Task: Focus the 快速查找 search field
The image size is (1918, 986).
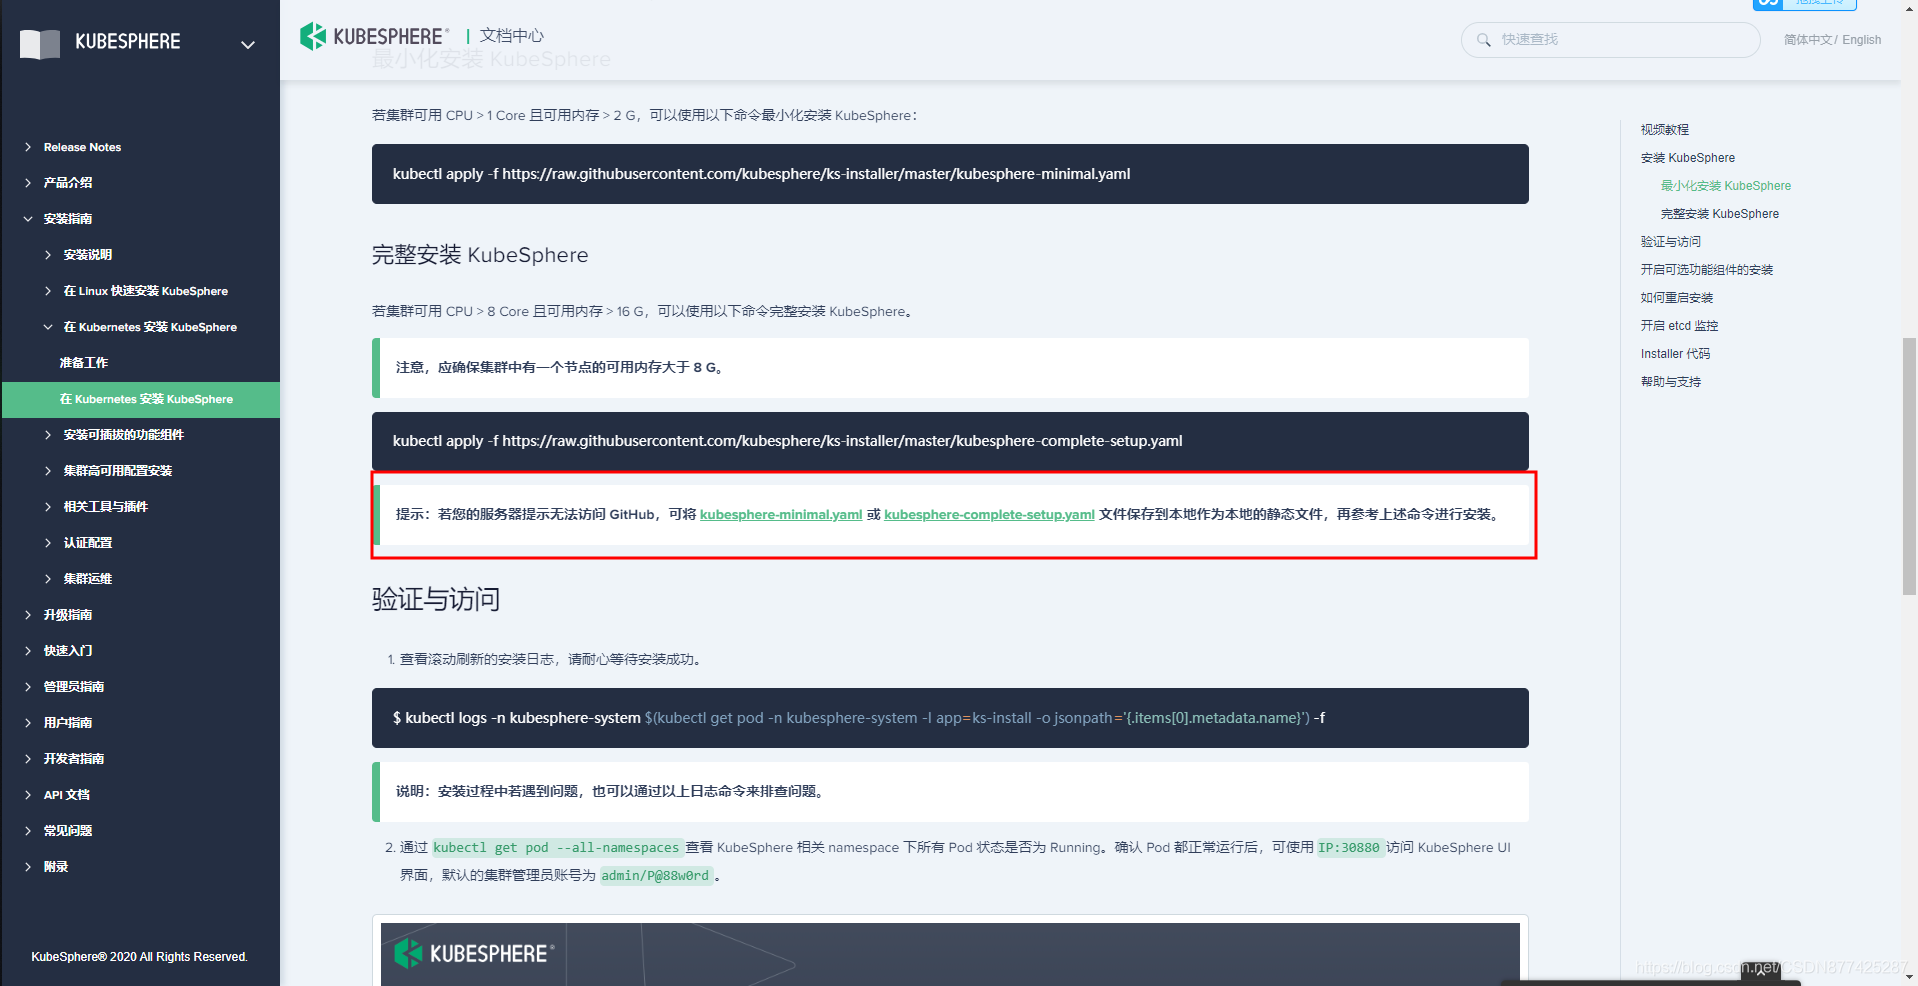Action: 1610,40
